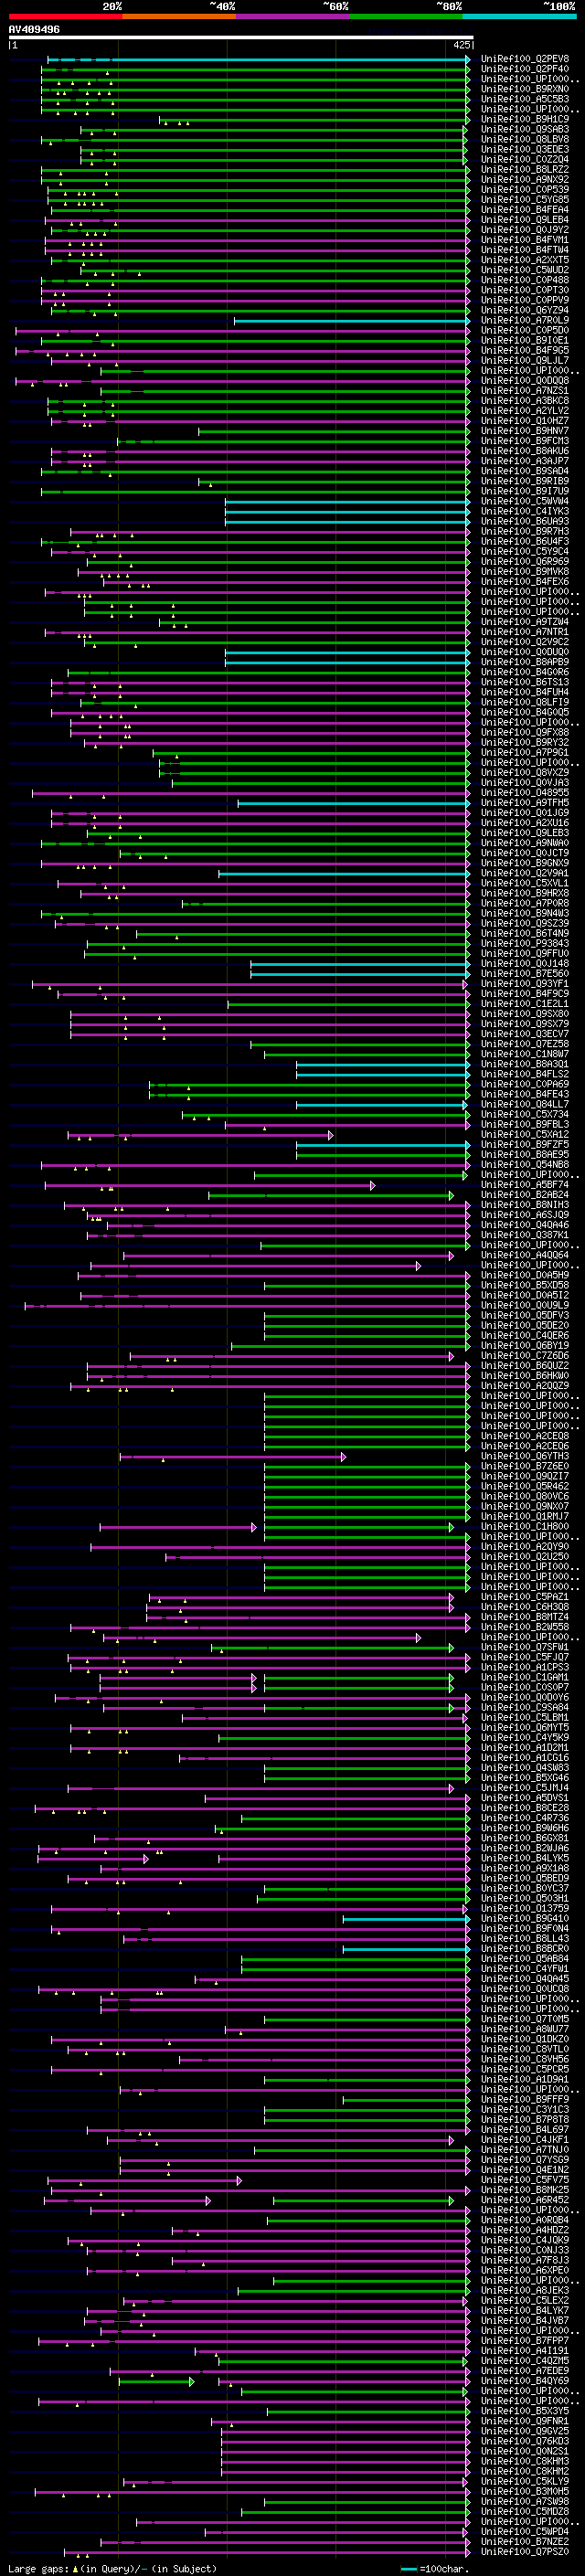Select the AV409496 query name
Viewport: 585px width, 2576px height.
[34, 29]
